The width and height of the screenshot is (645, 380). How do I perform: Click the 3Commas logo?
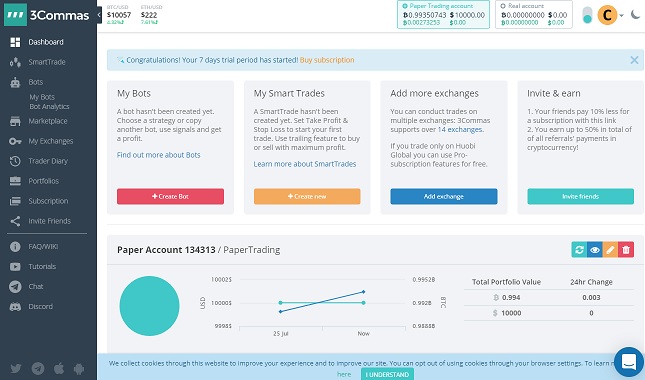46,15
